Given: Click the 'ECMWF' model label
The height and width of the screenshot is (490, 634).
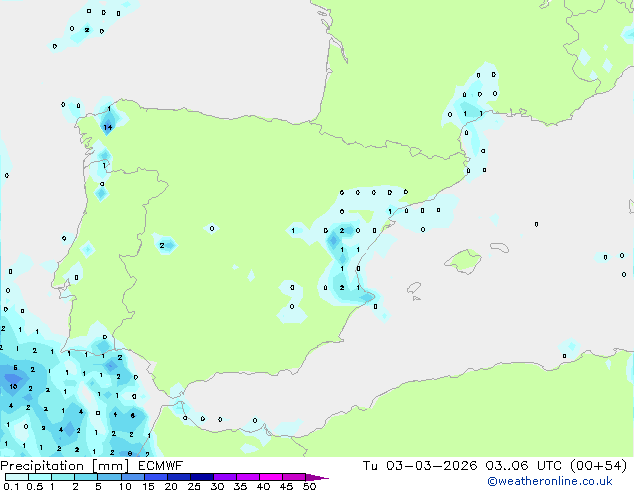Looking at the screenshot, I should click(160, 466).
